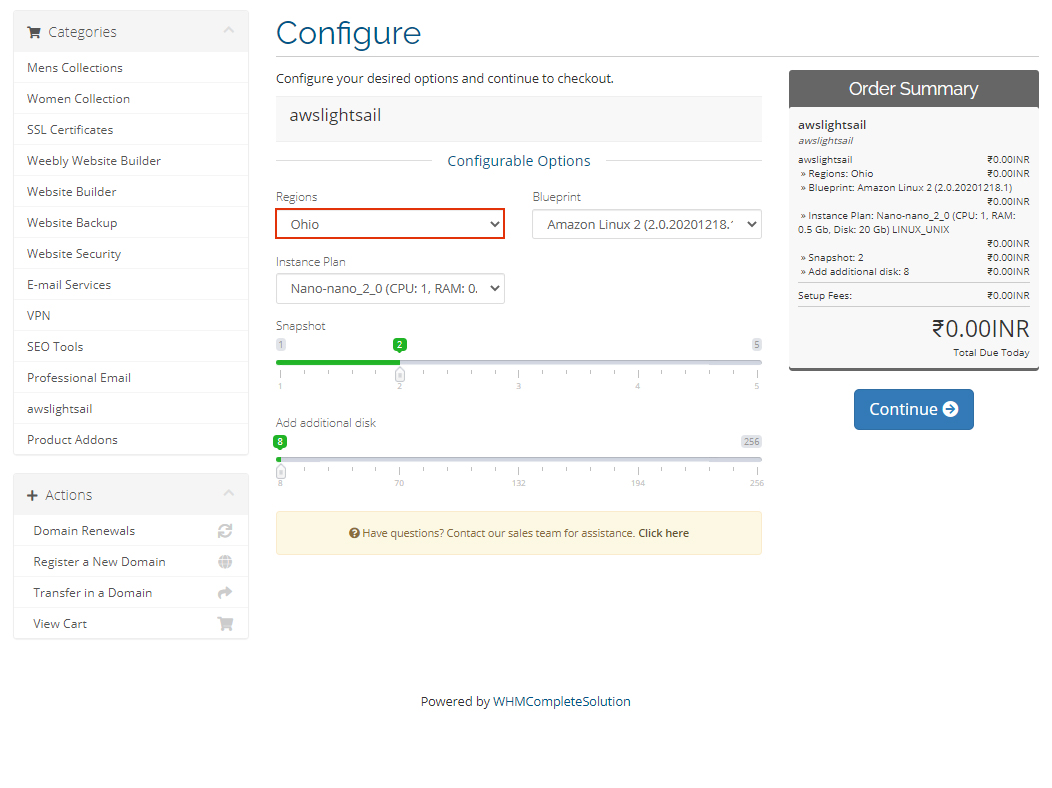The height and width of the screenshot is (788, 1052).
Task: Follow the 'Click here' sales contact link
Action: [663, 533]
